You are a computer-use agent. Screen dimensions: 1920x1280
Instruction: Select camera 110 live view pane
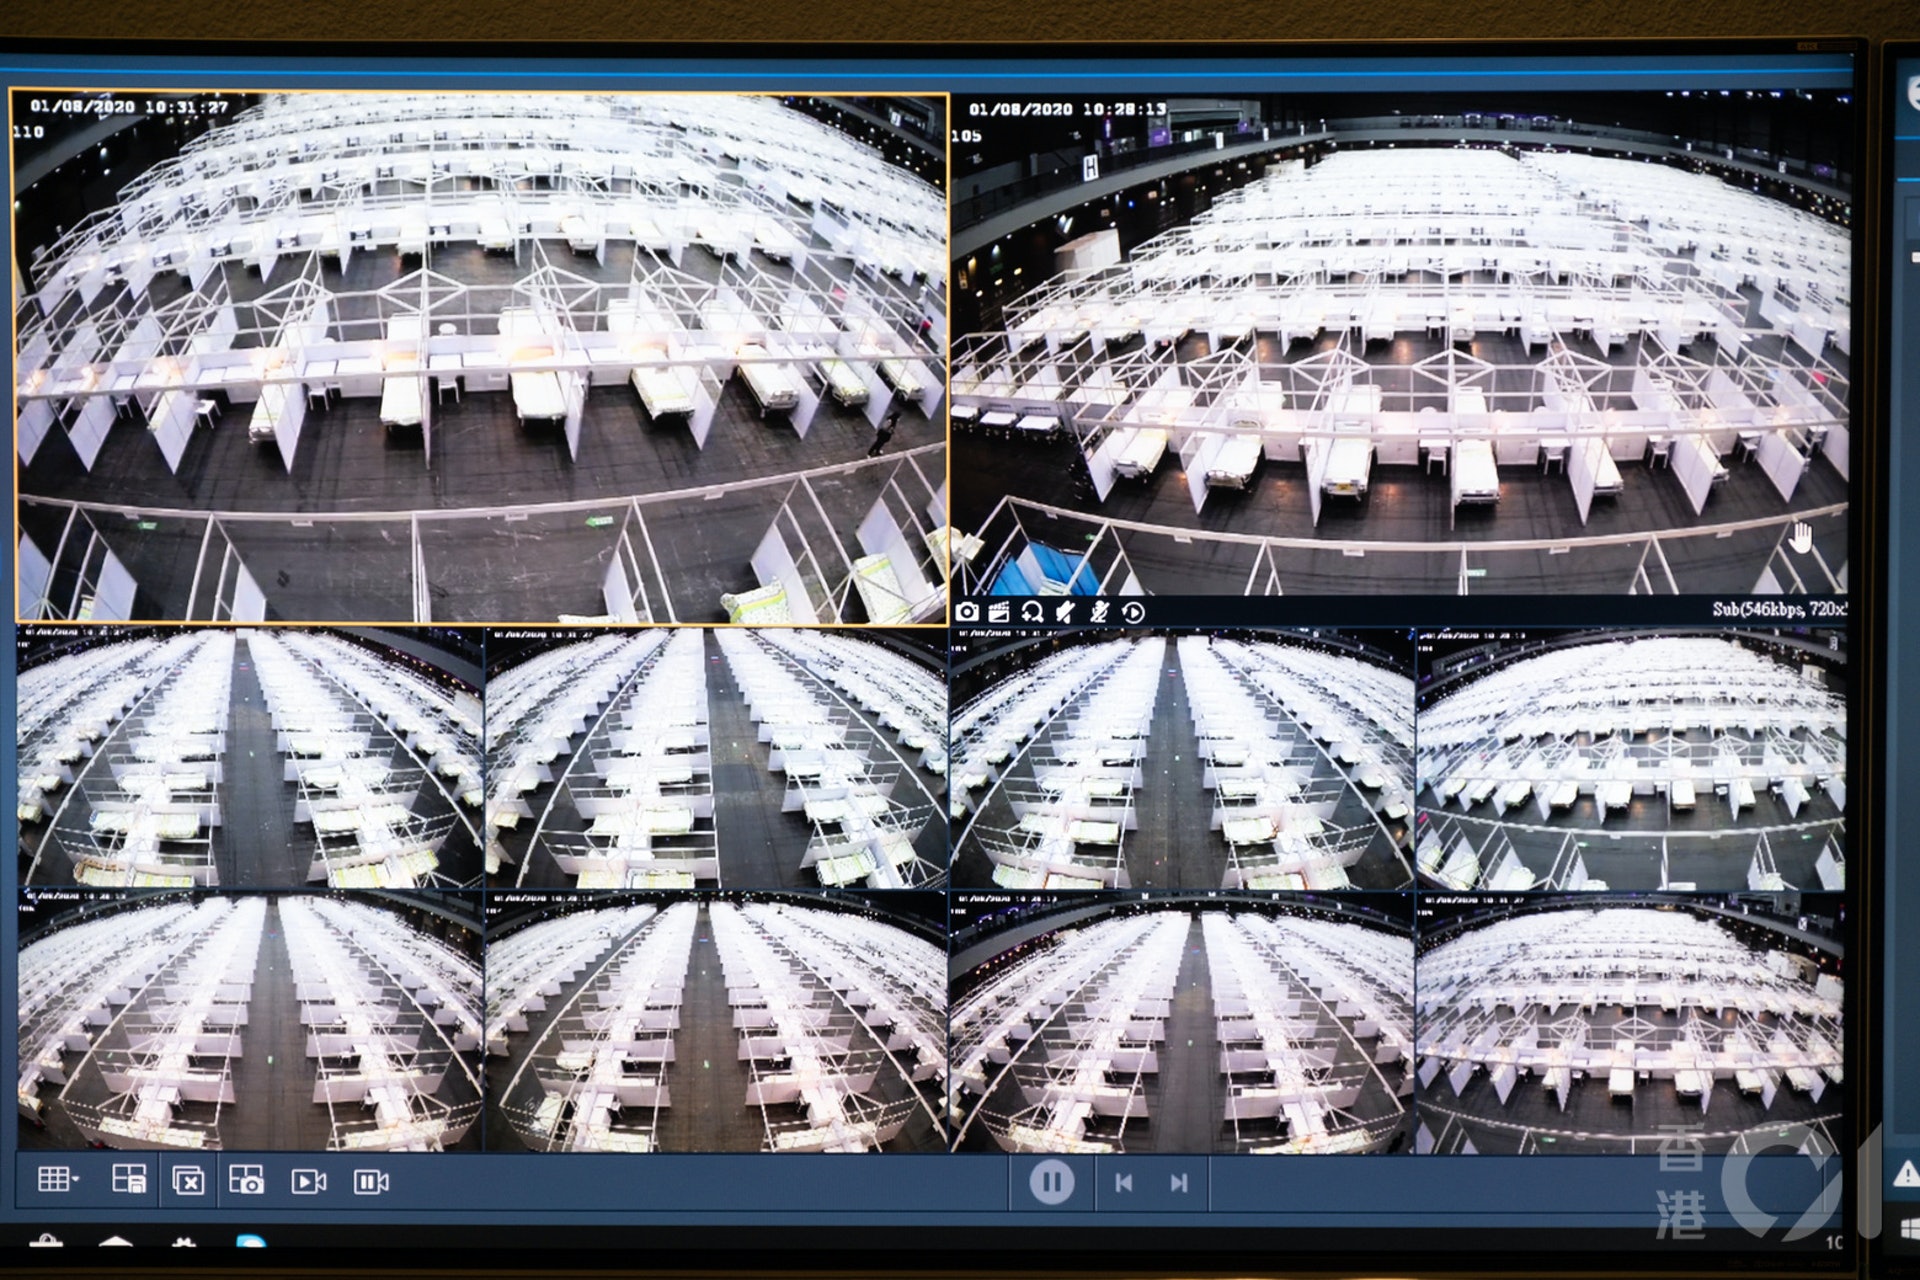(480, 358)
